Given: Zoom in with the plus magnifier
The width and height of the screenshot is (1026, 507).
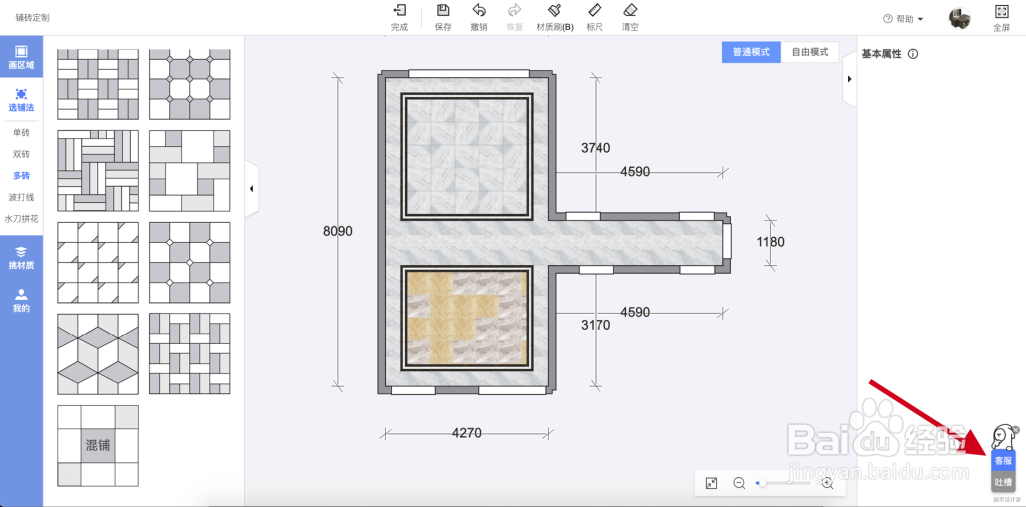Looking at the screenshot, I should (827, 483).
